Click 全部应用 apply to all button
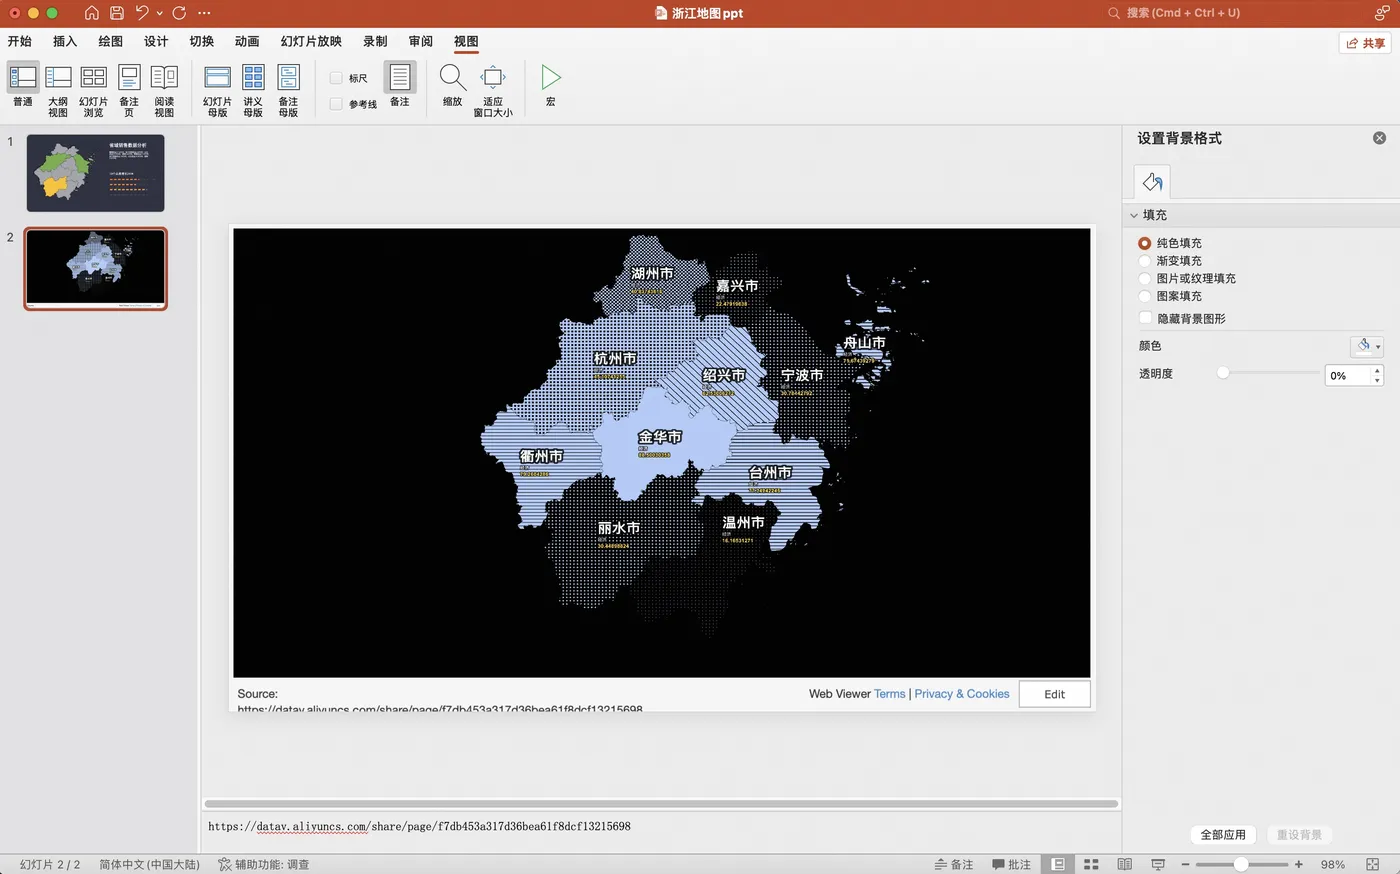Image resolution: width=1400 pixels, height=874 pixels. (1223, 834)
